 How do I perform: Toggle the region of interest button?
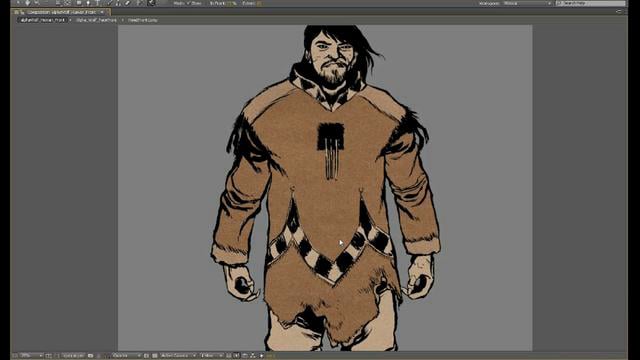tap(146, 356)
